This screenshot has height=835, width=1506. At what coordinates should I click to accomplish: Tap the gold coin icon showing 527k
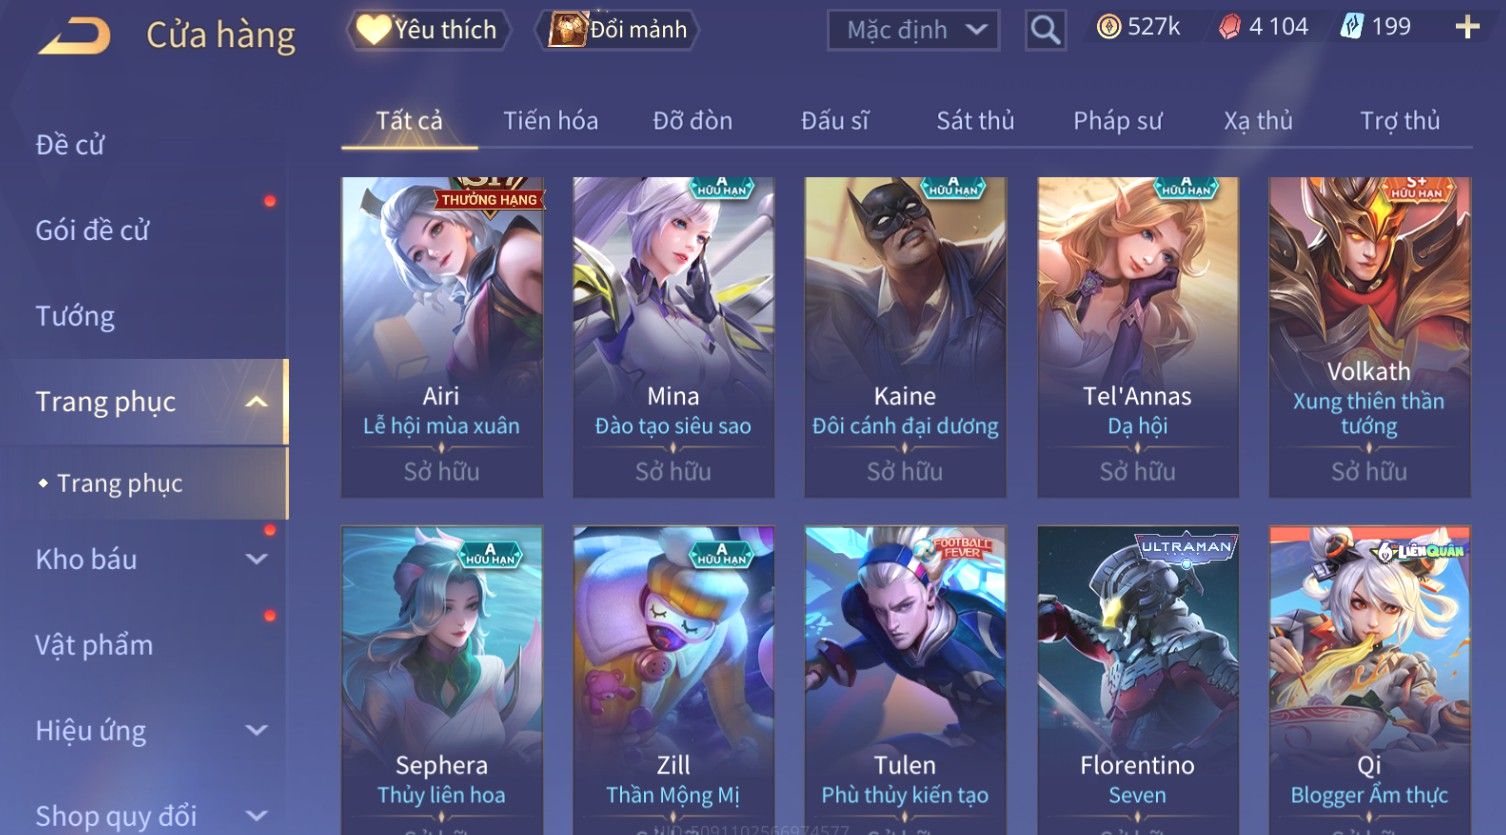coord(1109,27)
